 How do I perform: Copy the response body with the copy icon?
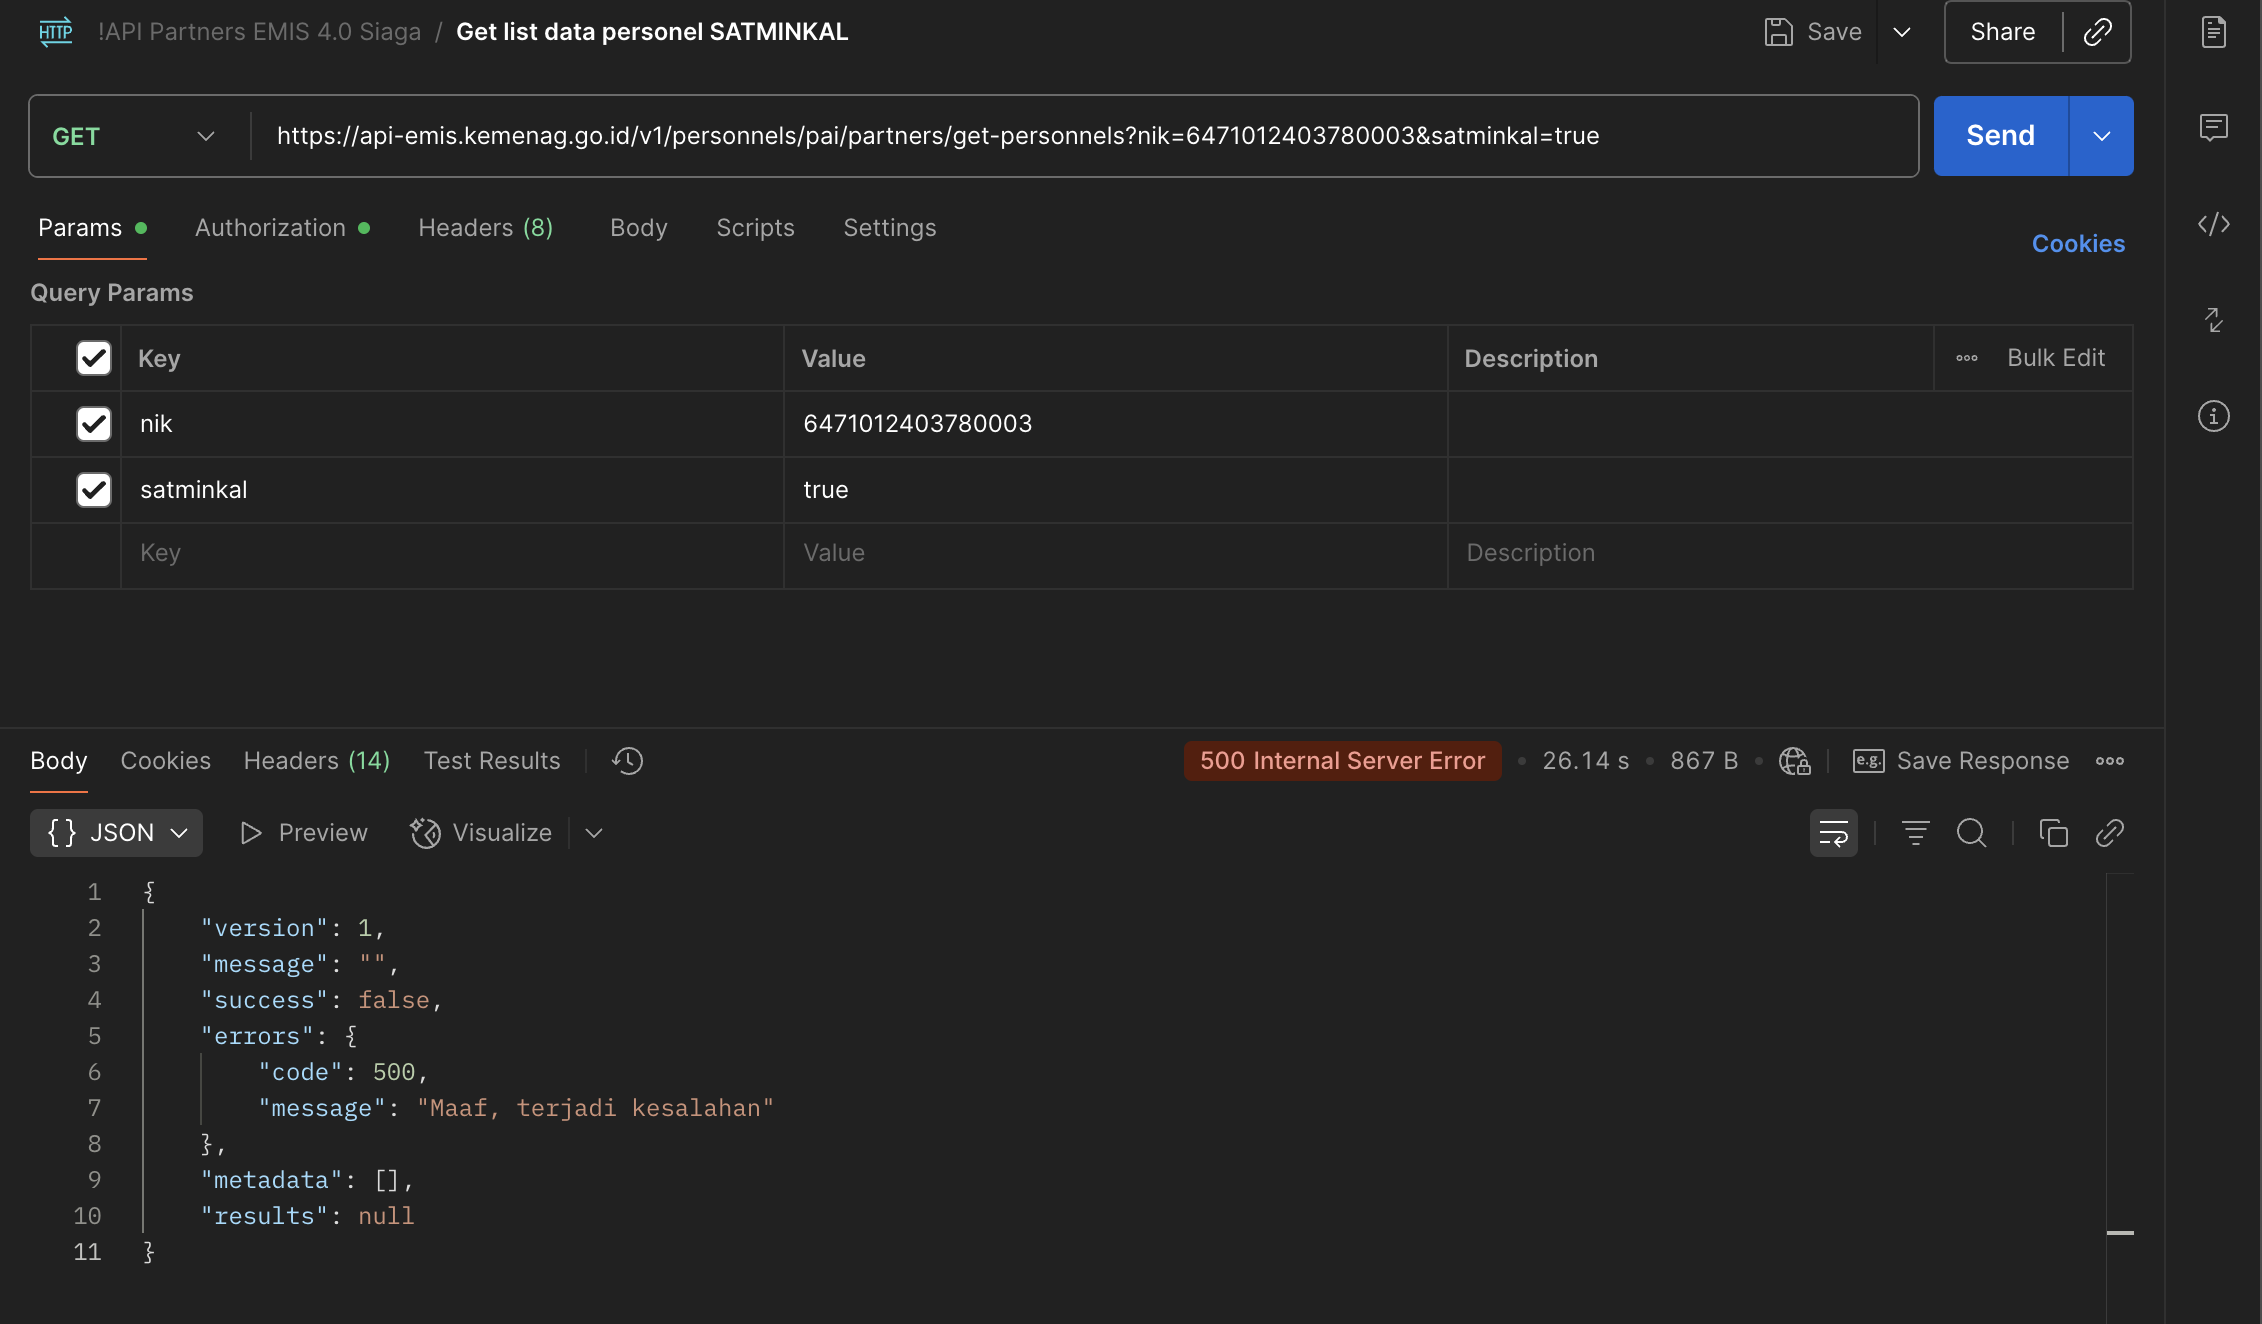[2053, 833]
